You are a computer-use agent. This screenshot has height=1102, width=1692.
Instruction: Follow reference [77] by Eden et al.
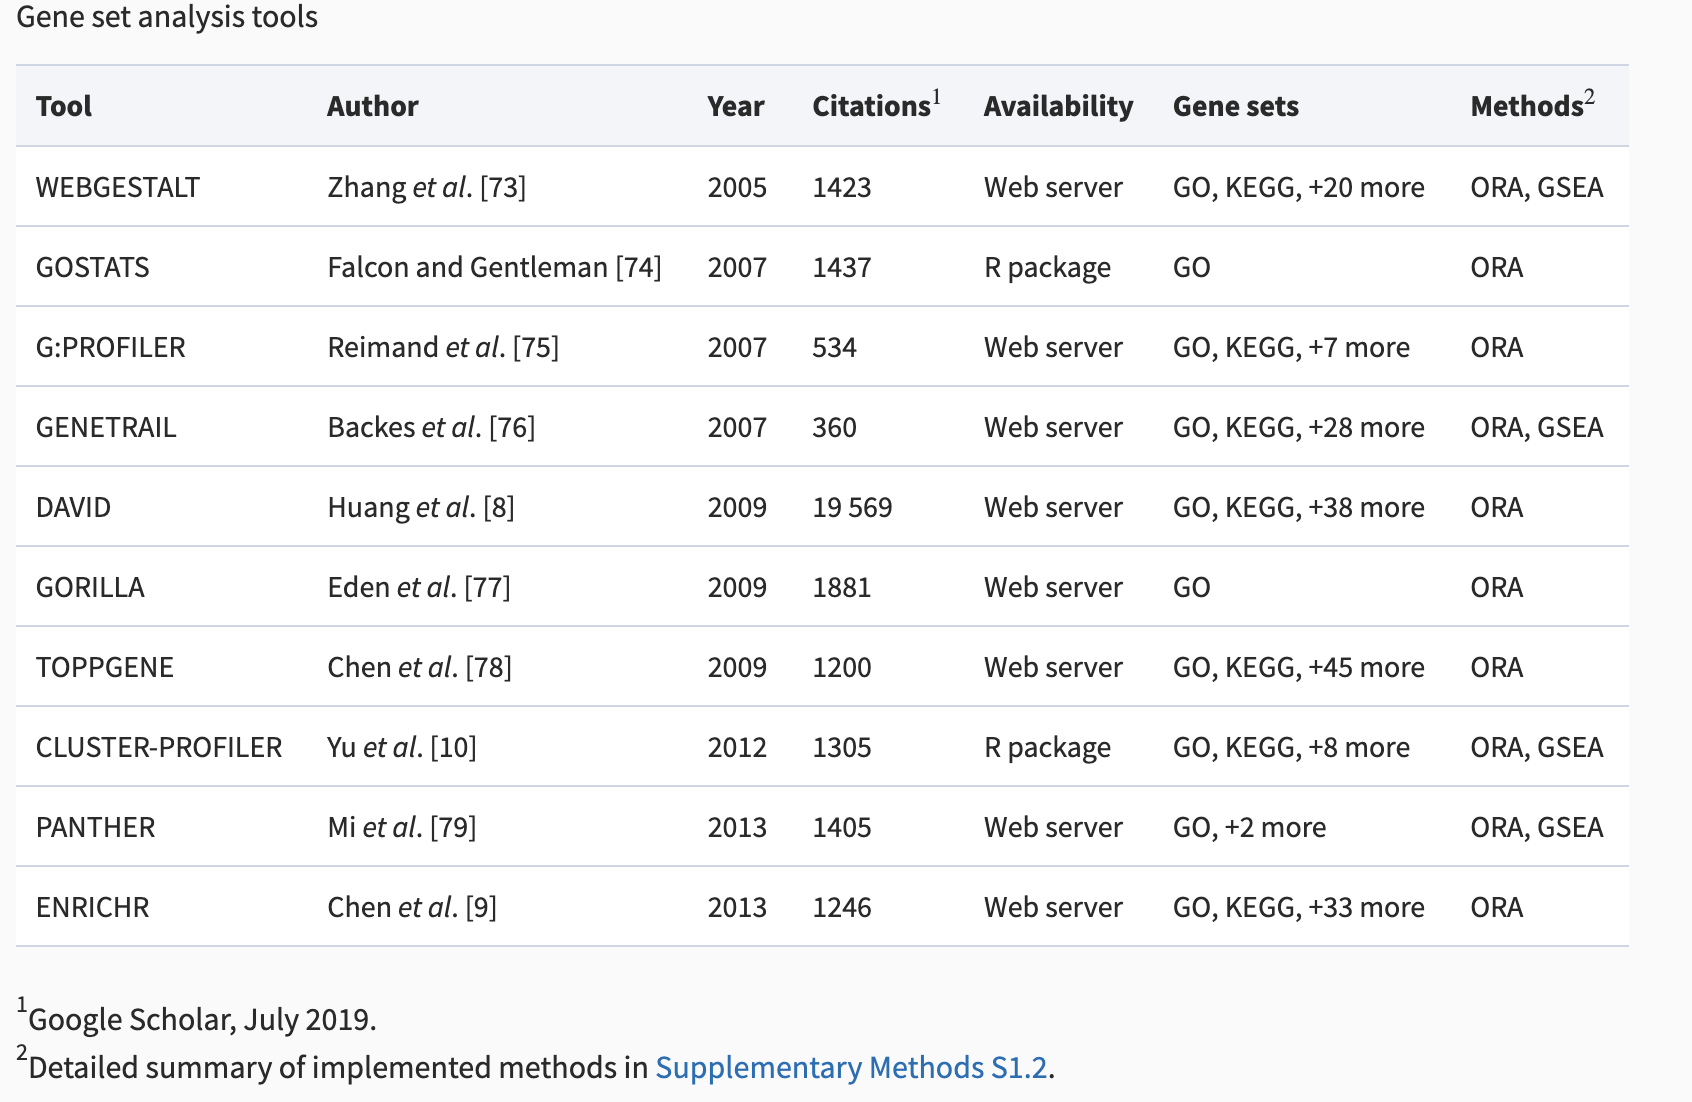pyautogui.click(x=487, y=588)
